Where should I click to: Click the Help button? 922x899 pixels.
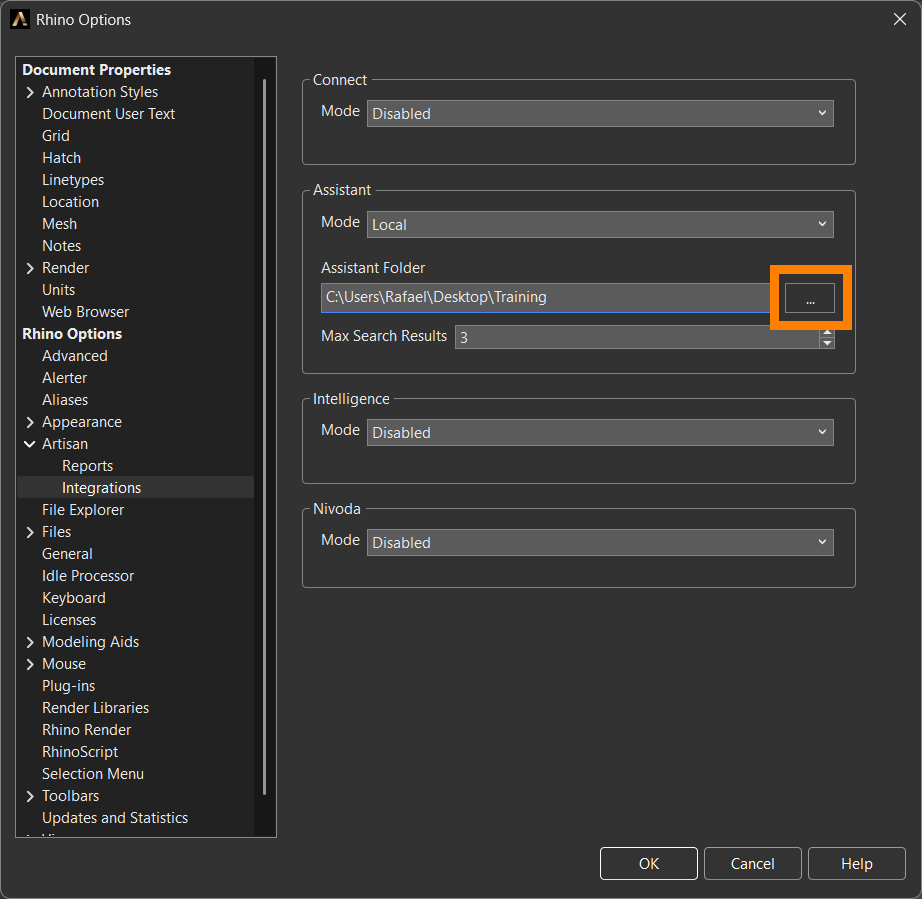click(856, 864)
